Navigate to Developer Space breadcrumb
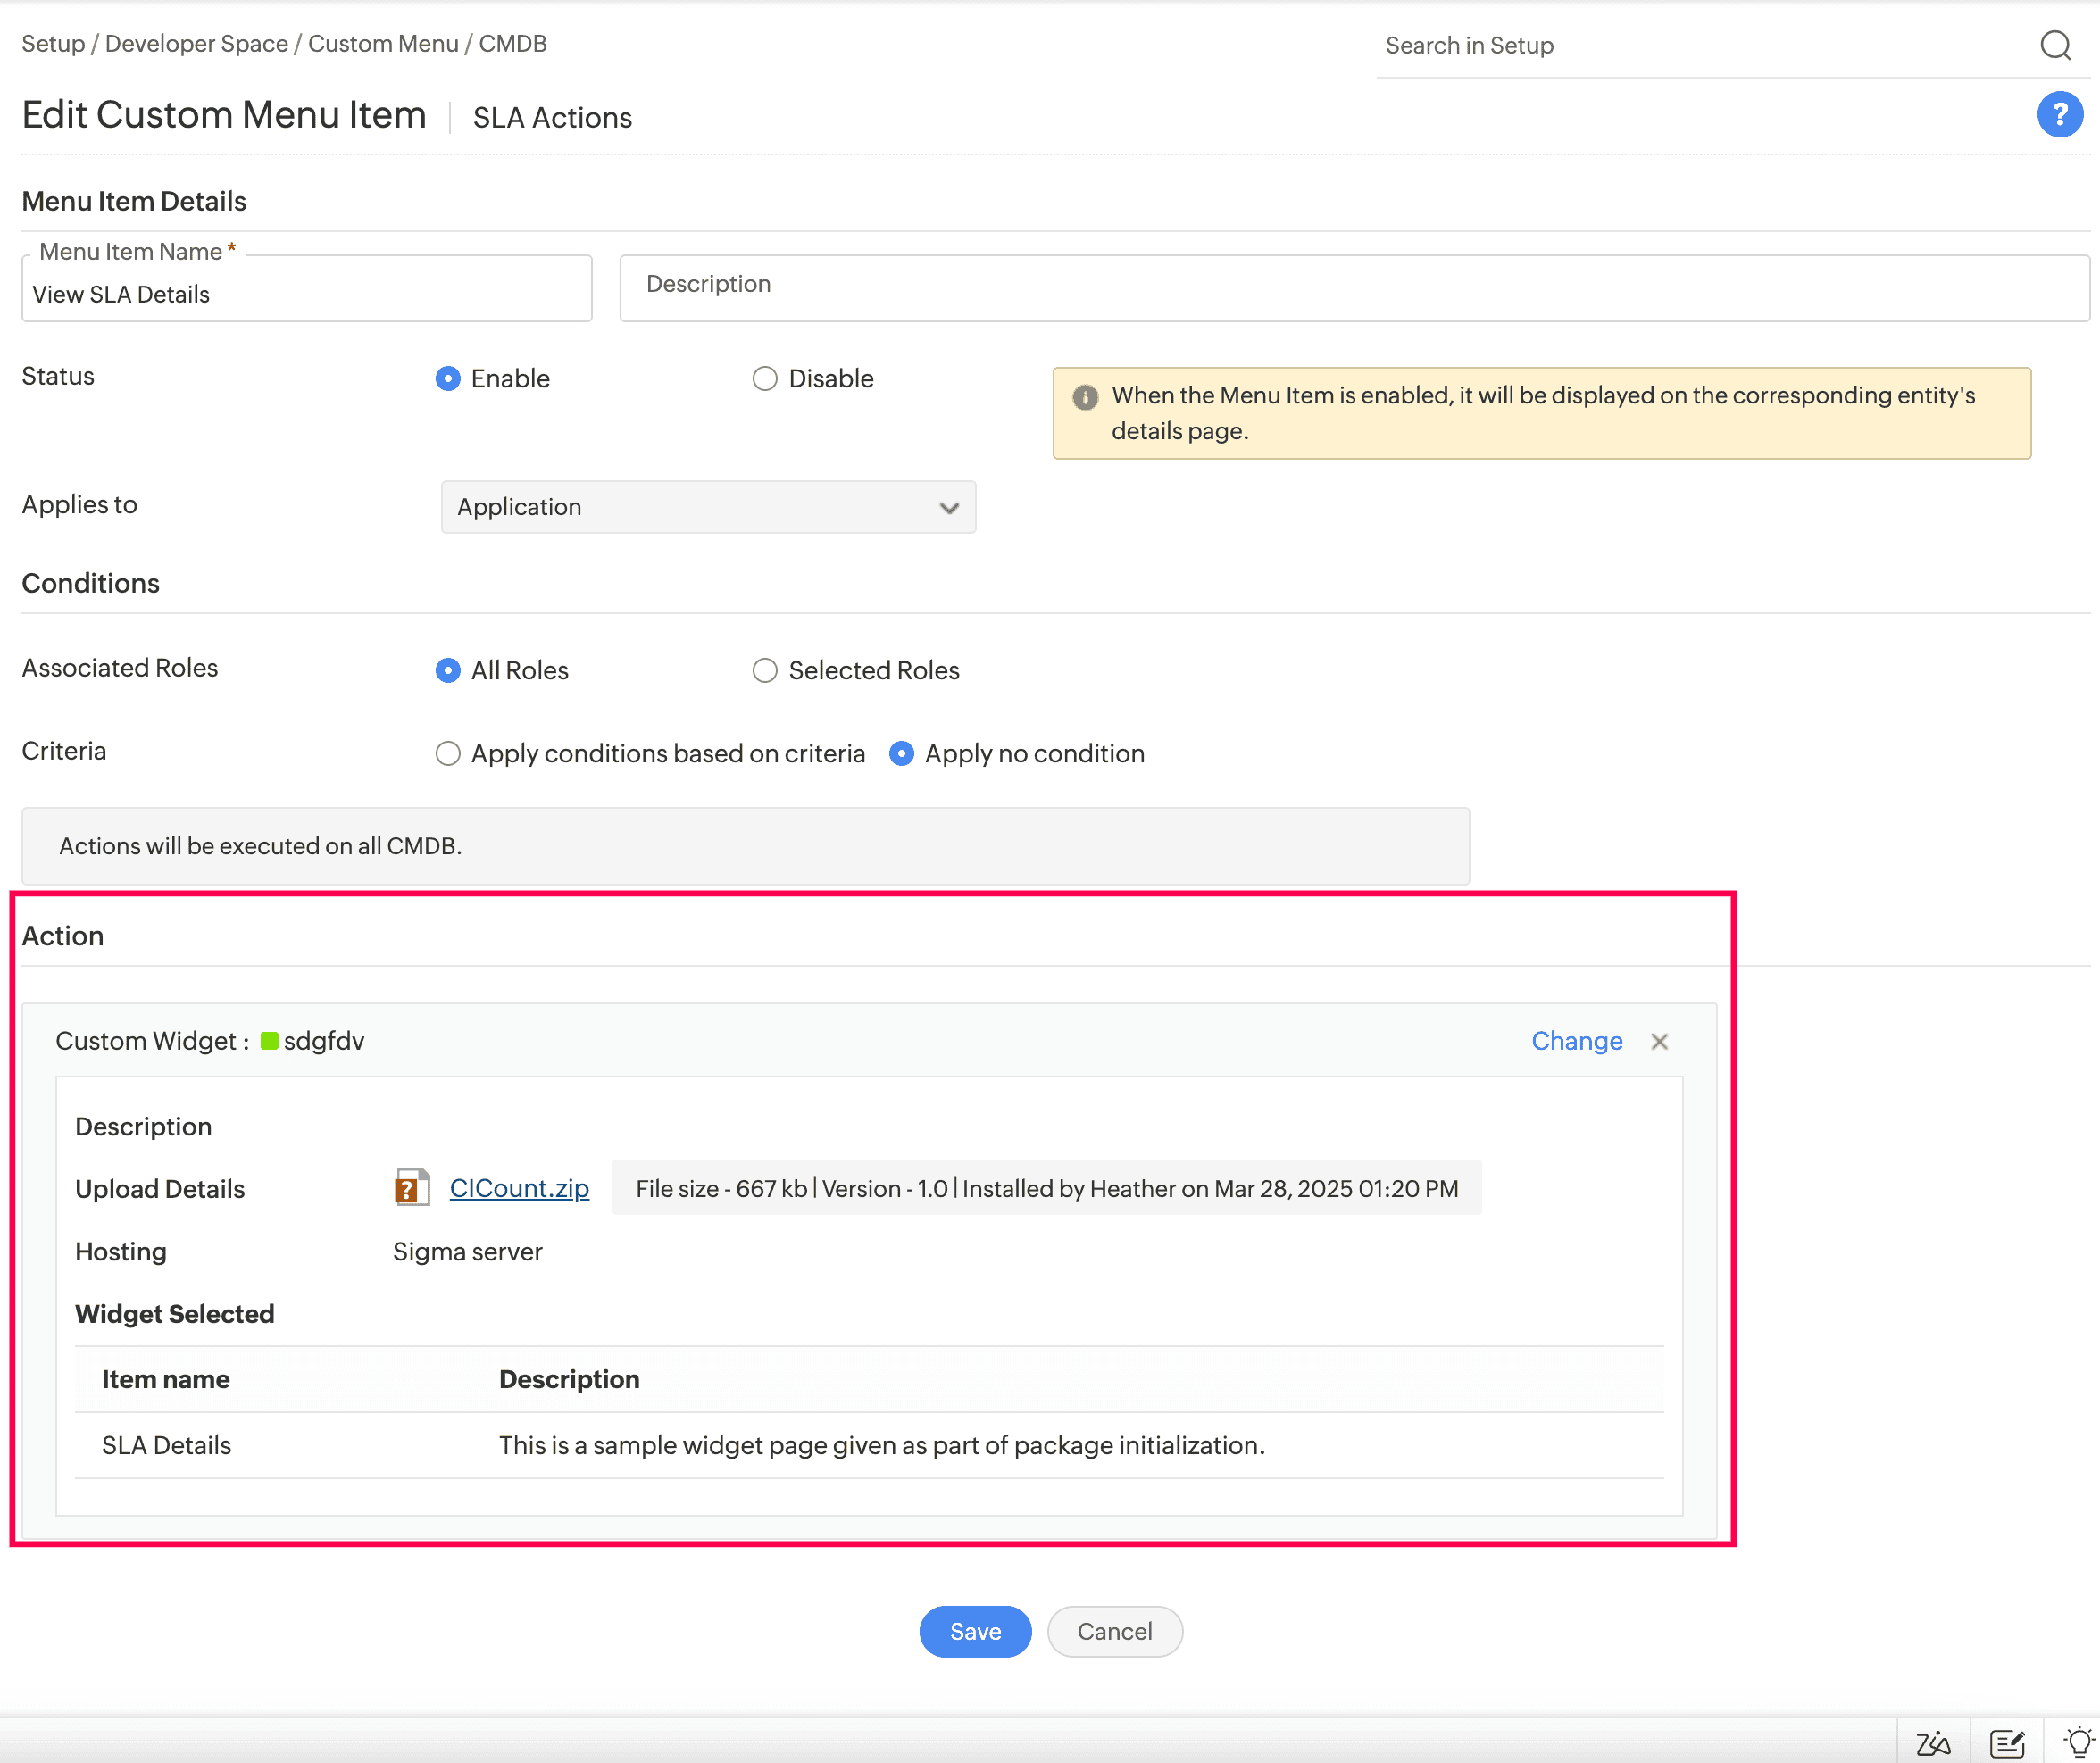This screenshot has height=1763, width=2100. pos(196,43)
